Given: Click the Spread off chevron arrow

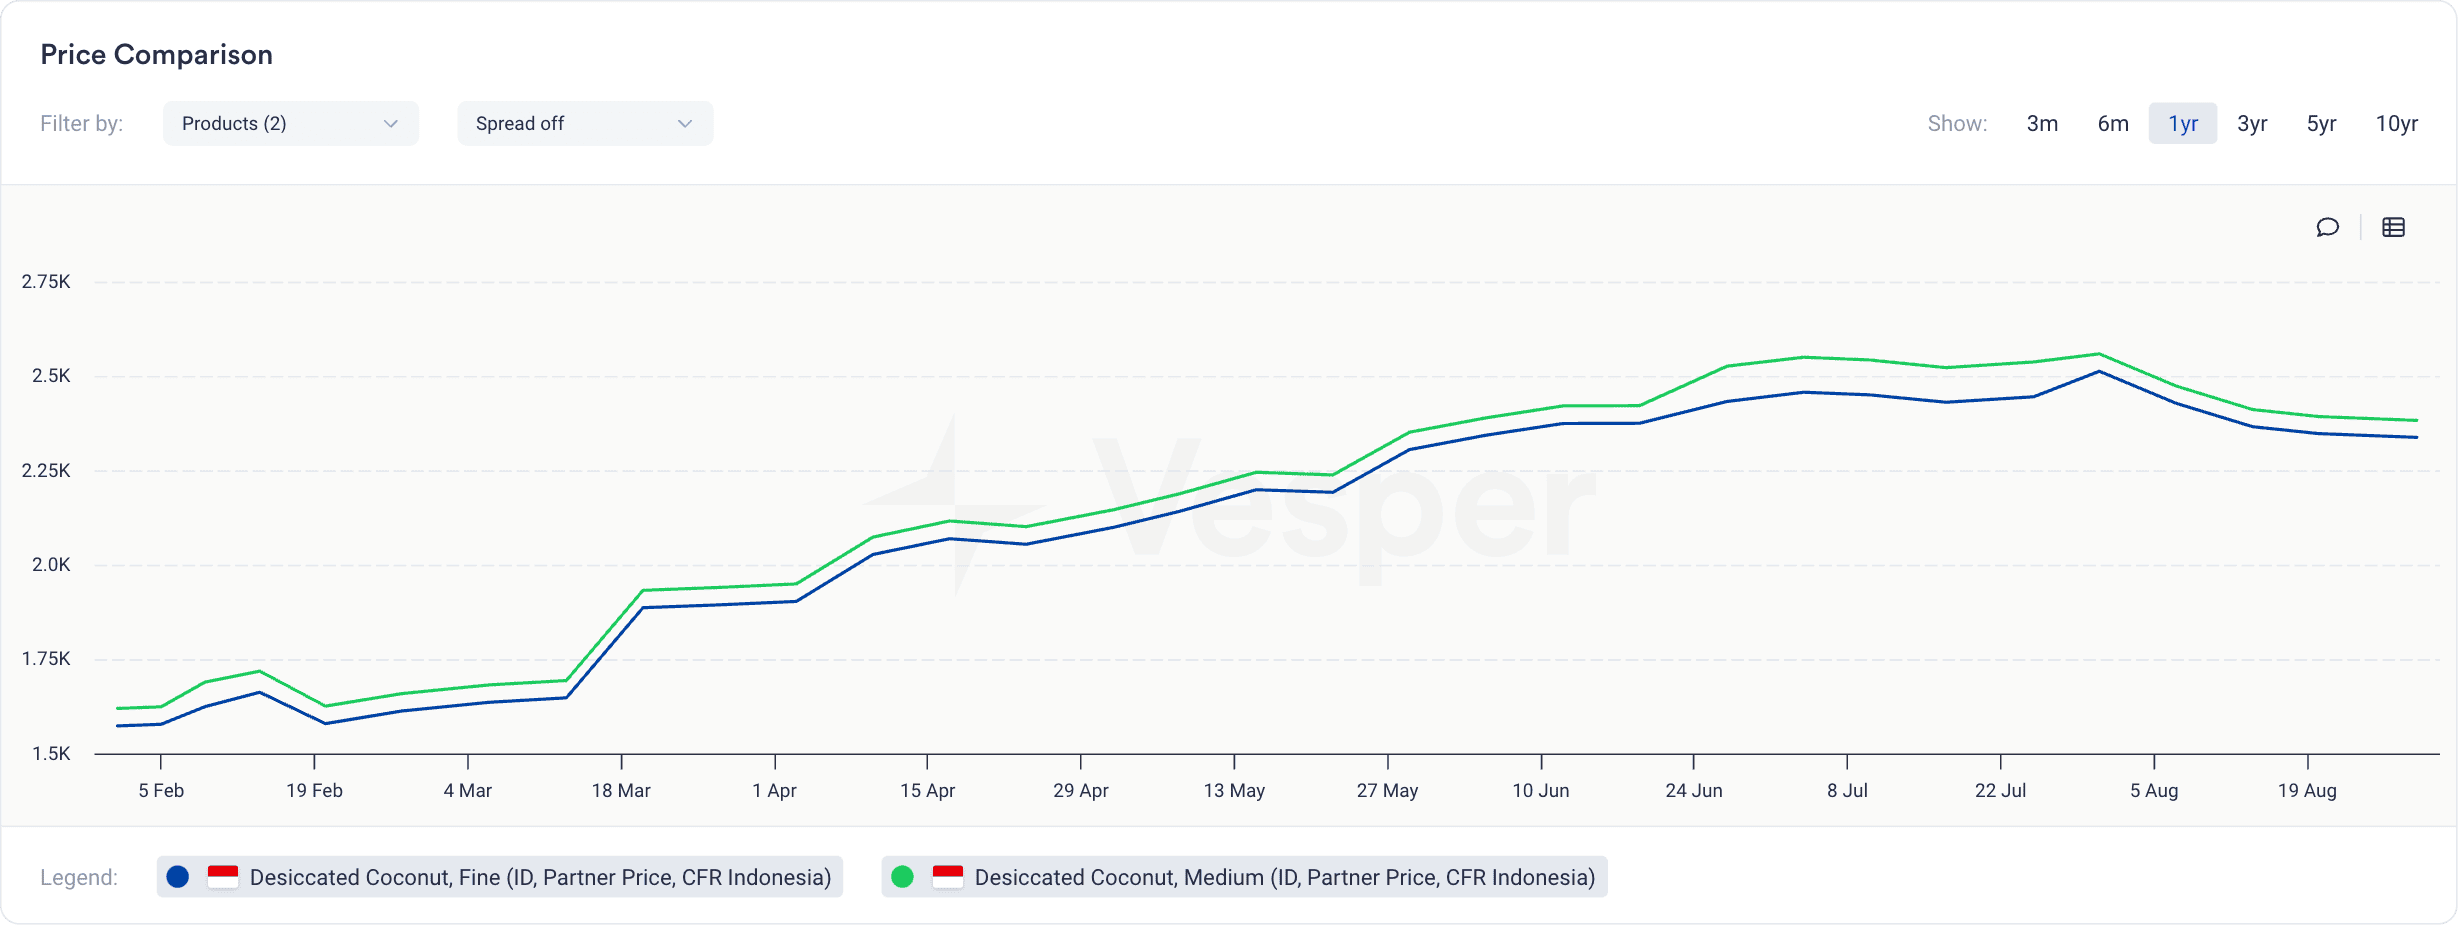Looking at the screenshot, I should coord(685,124).
